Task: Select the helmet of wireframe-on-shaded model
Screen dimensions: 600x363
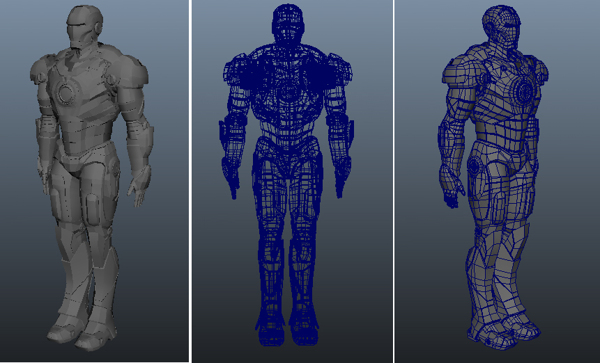Action: [x=502, y=28]
